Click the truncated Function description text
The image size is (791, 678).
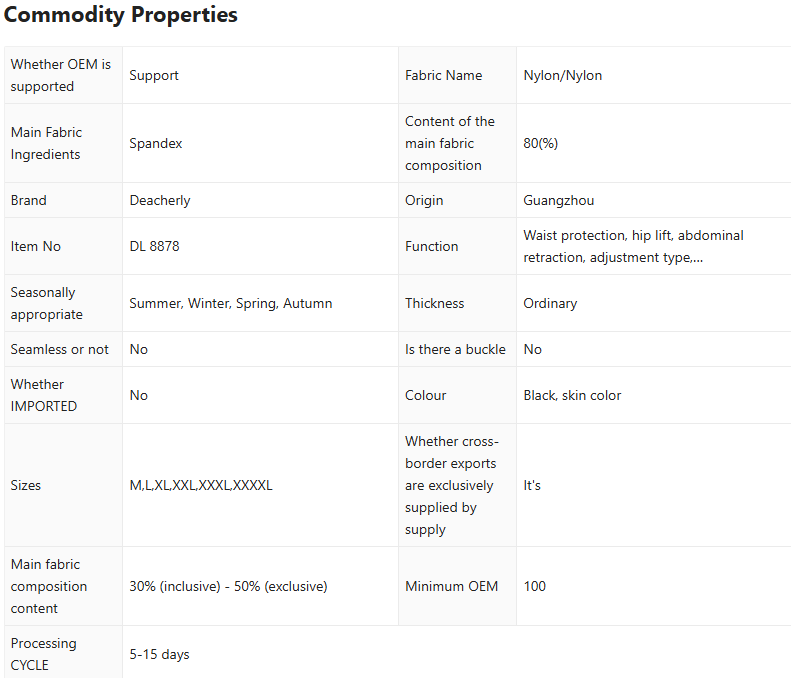point(633,246)
